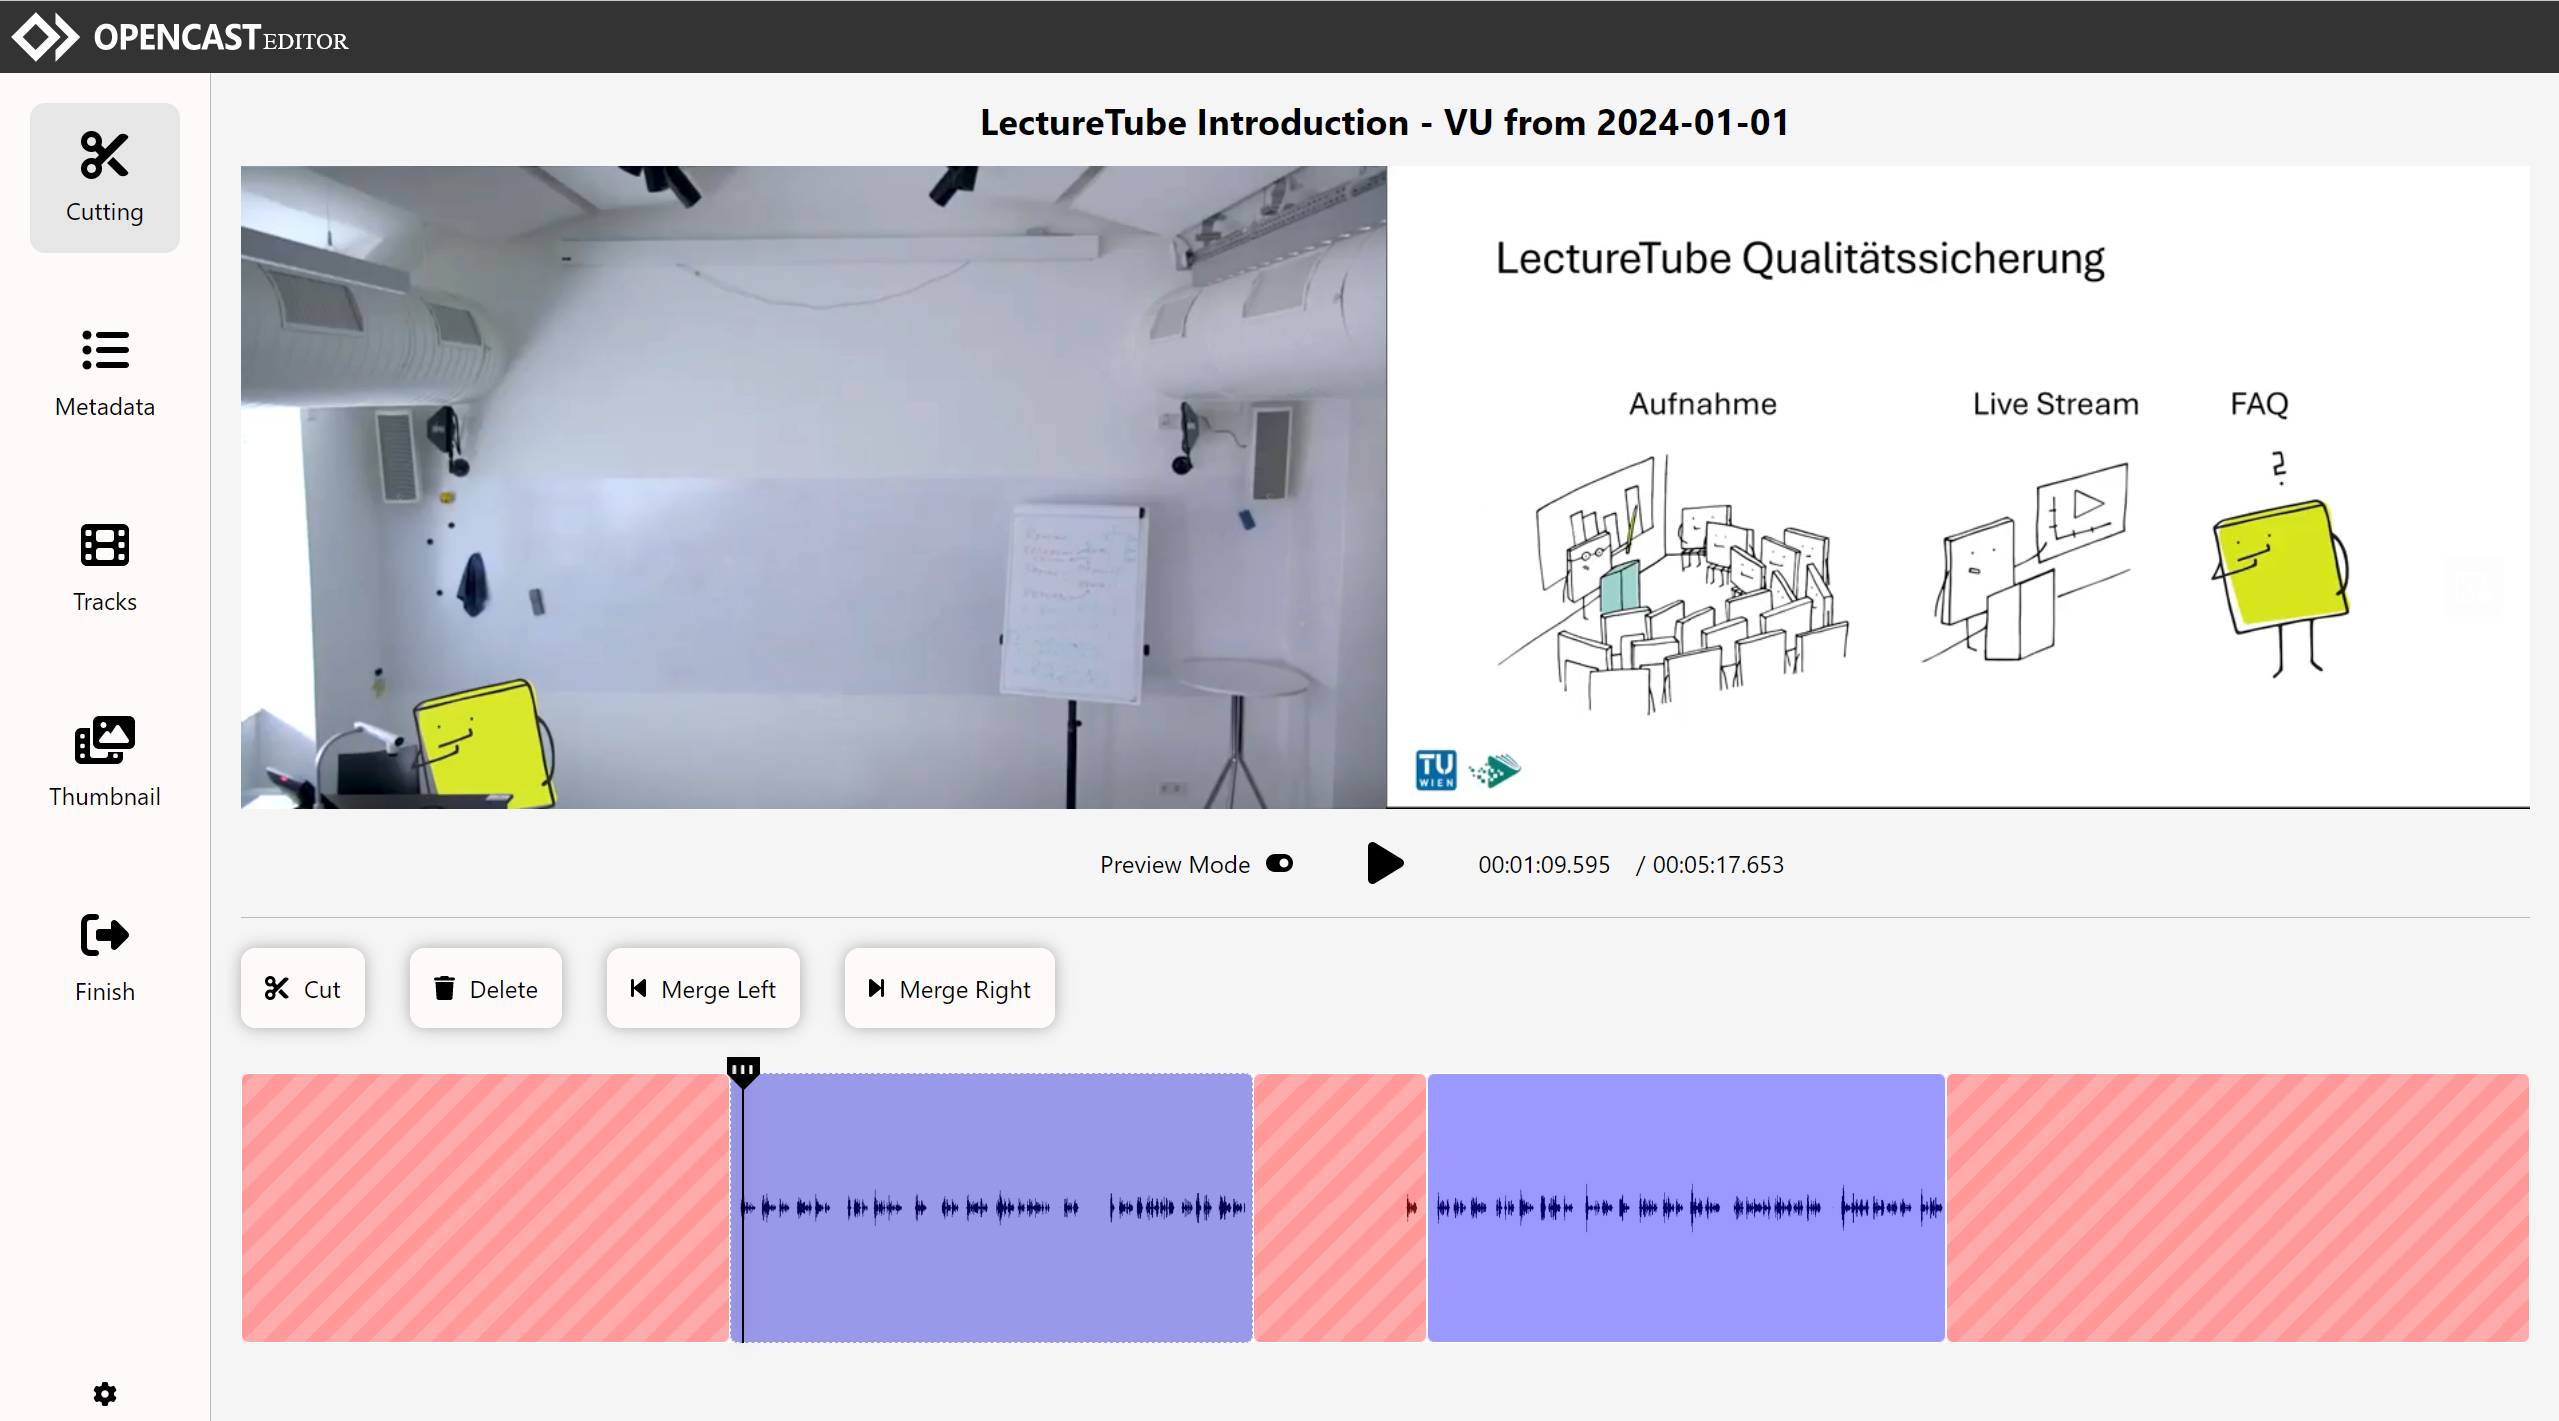Click the total duration 00:05:17.653
The height and width of the screenshot is (1421, 2559).
click(1718, 864)
